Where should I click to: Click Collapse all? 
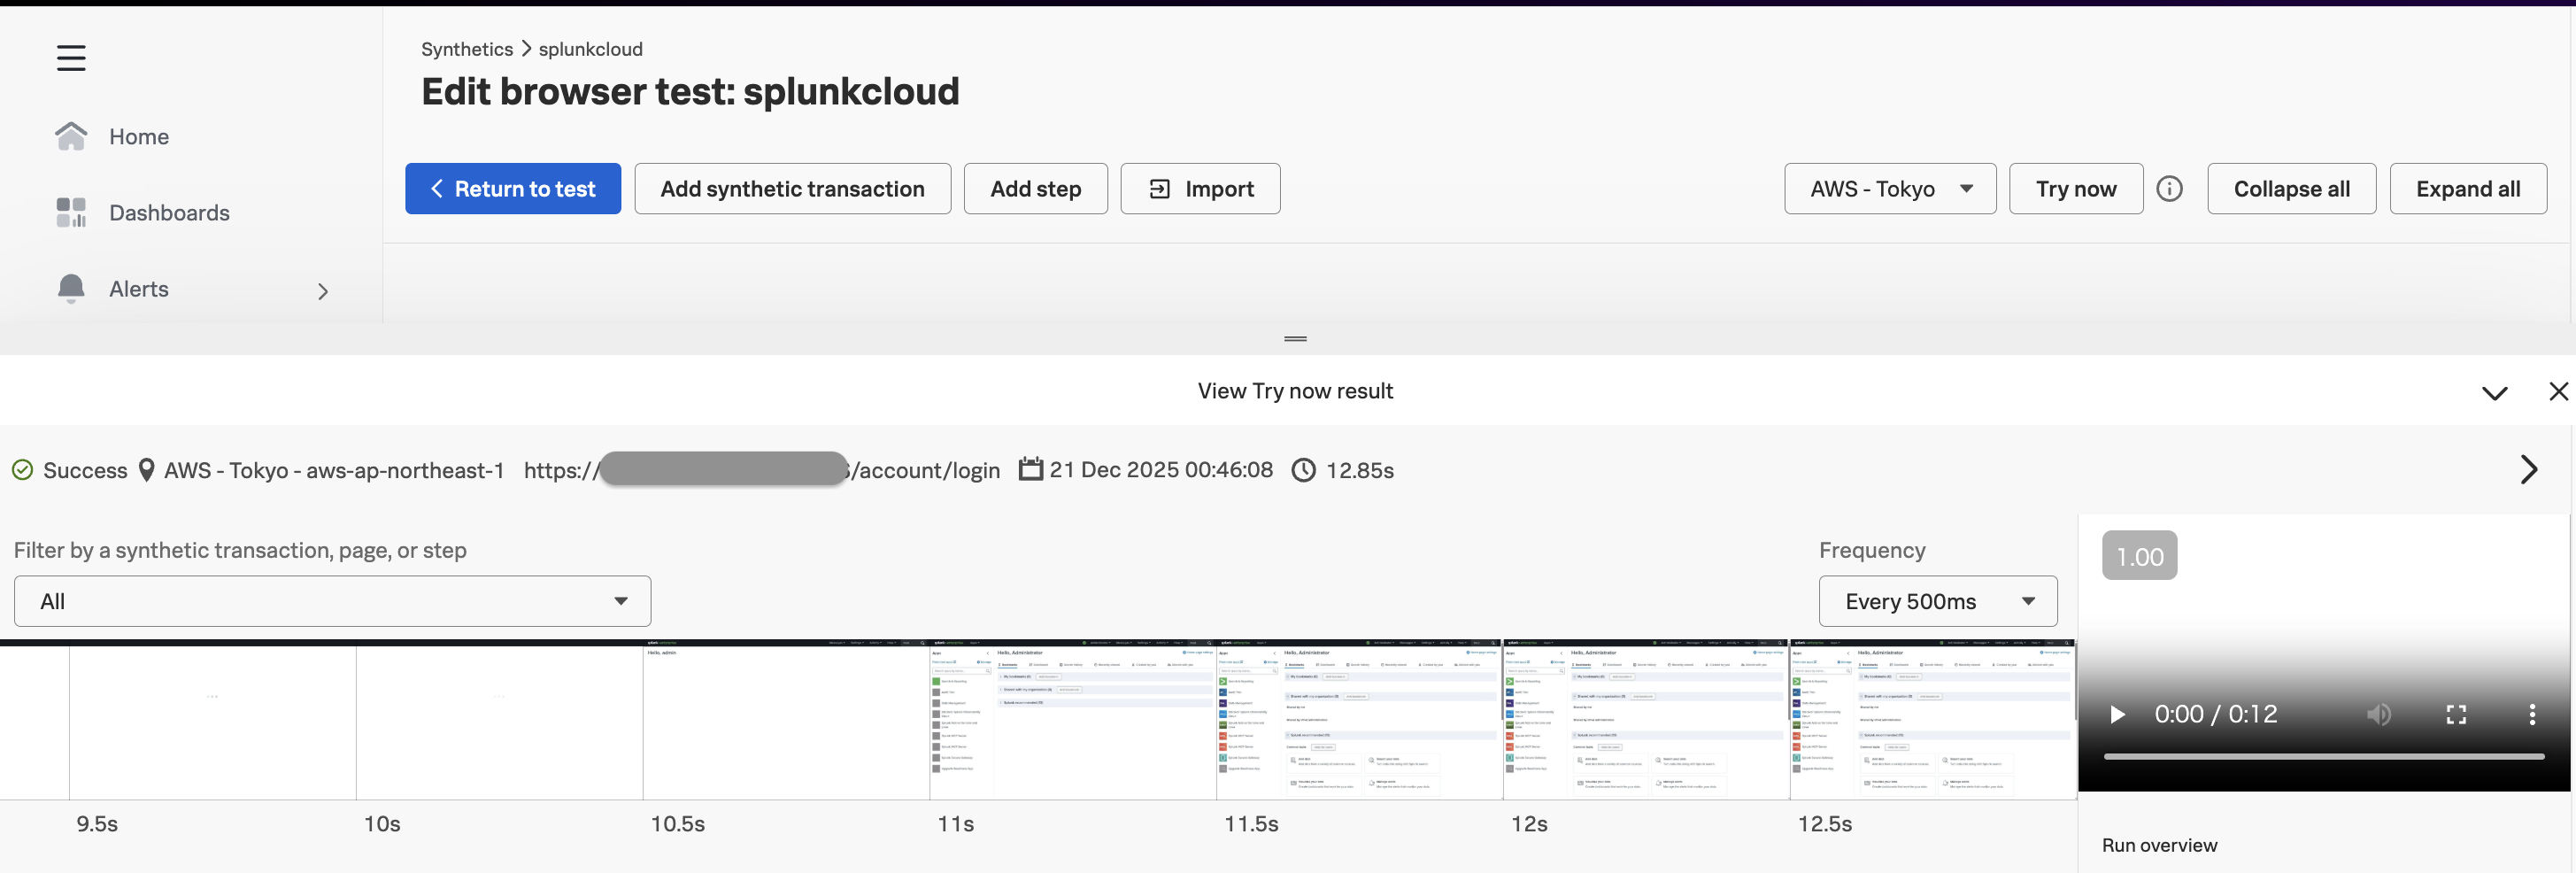click(2291, 188)
